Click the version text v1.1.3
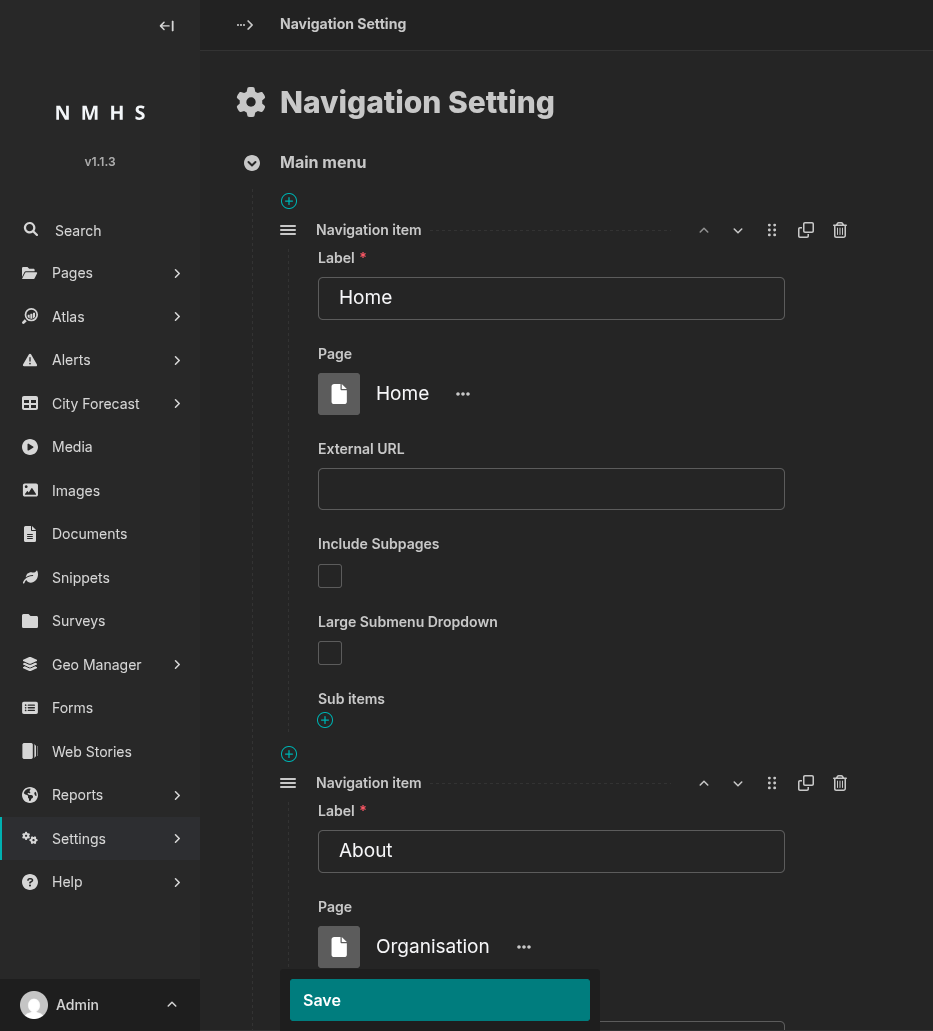This screenshot has width=933, height=1031. [100, 162]
